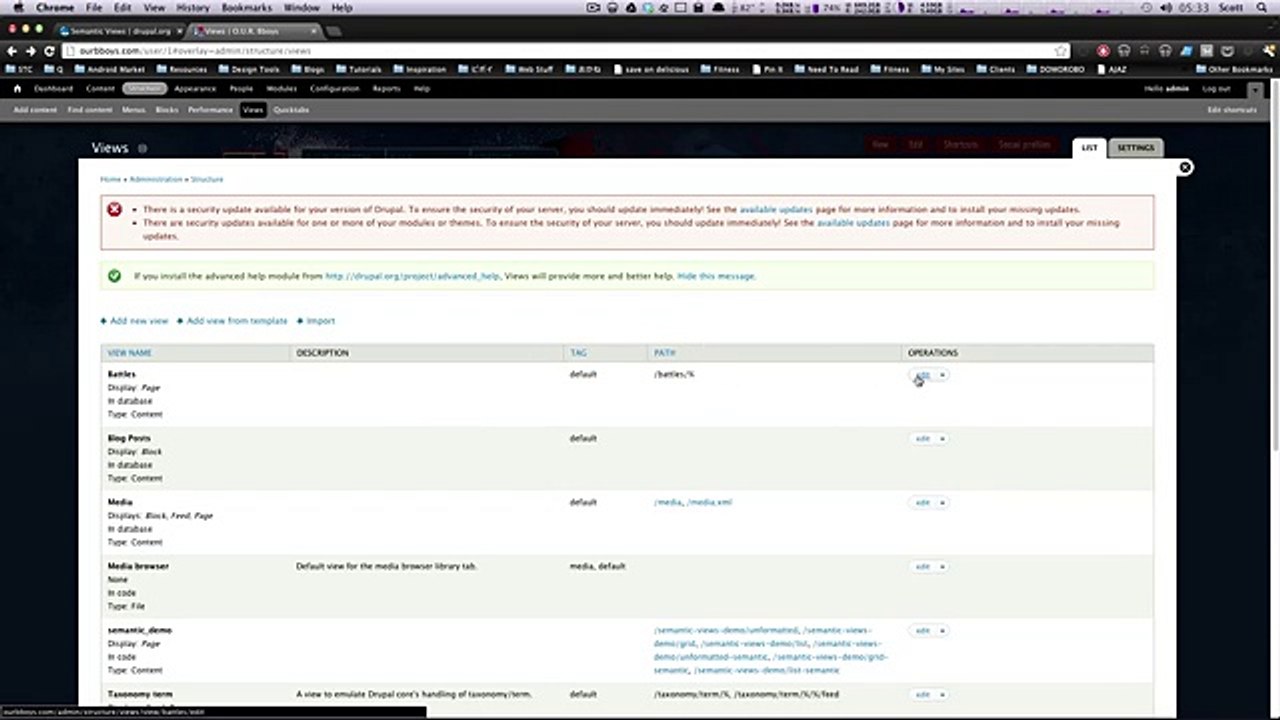Image resolution: width=1280 pixels, height=720 pixels.
Task: Open the Clients bookmark folder
Action: coord(995,70)
